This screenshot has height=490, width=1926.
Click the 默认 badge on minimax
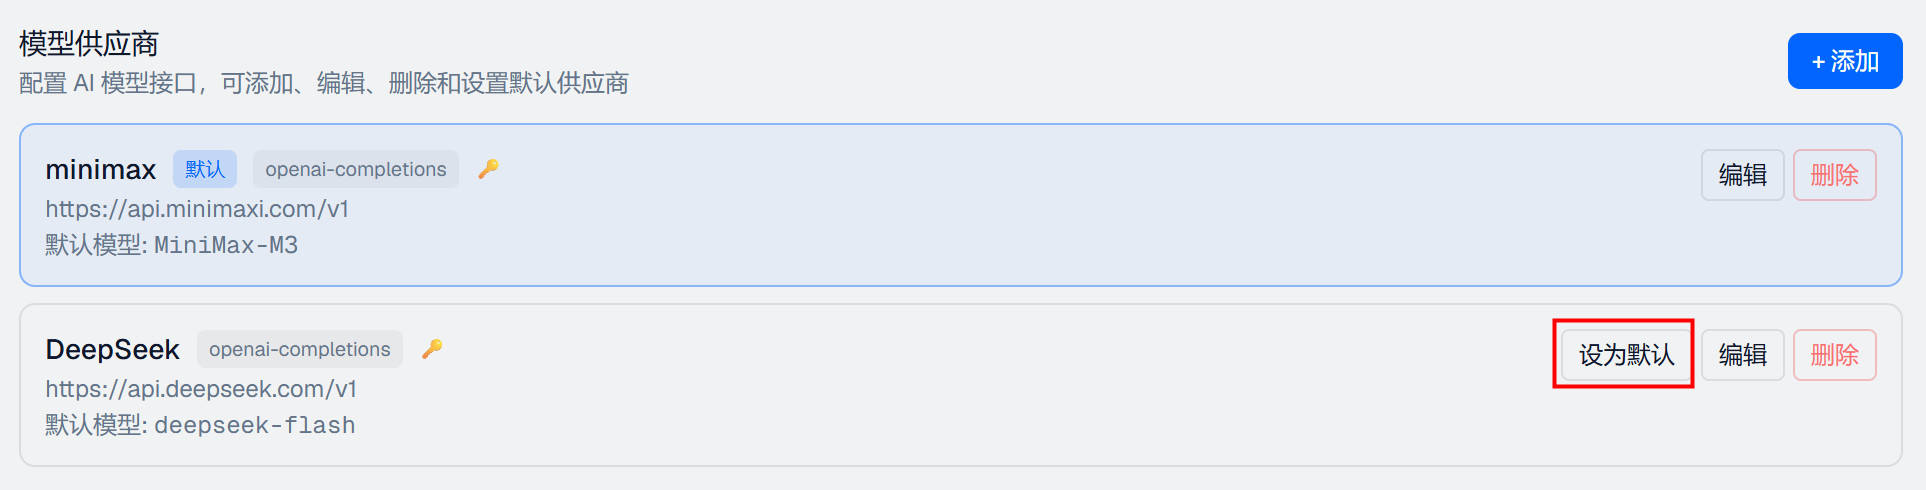click(x=205, y=169)
